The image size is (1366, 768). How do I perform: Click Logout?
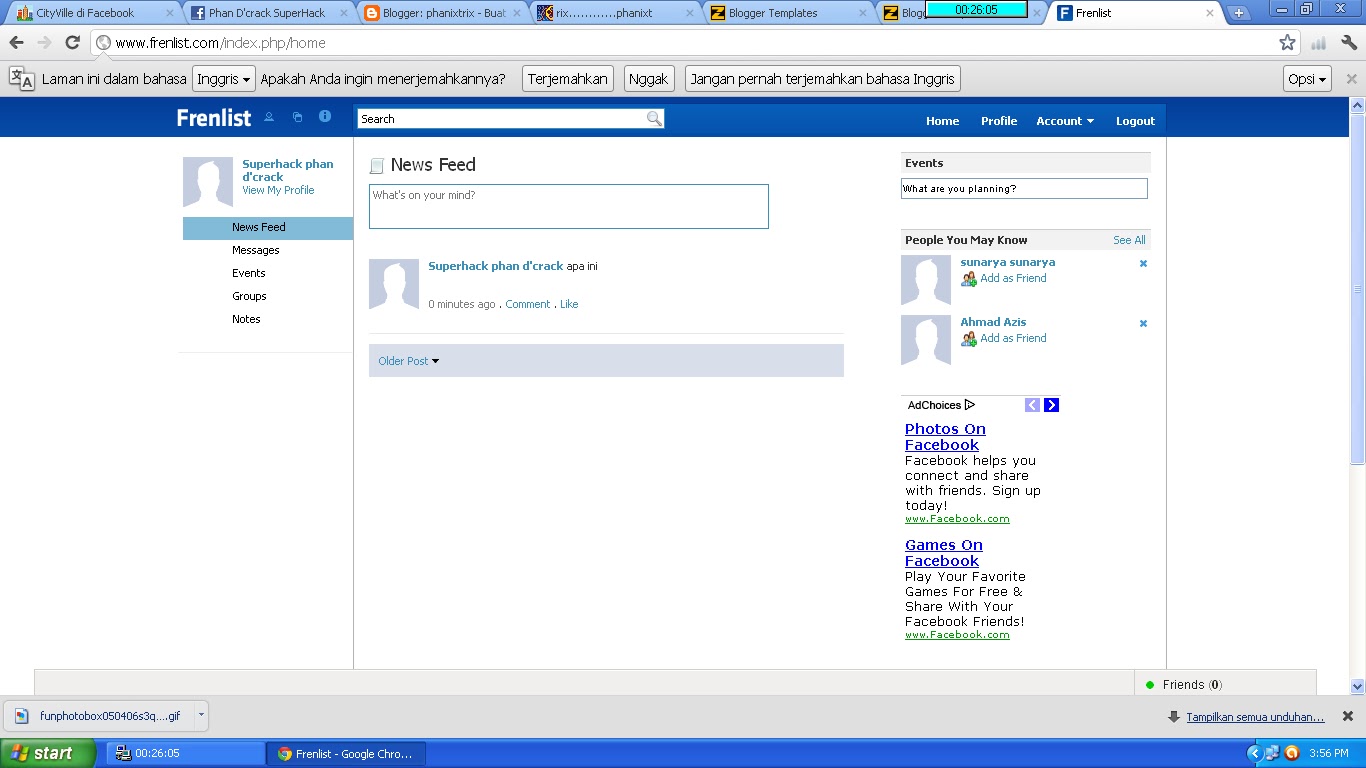[x=1135, y=121]
